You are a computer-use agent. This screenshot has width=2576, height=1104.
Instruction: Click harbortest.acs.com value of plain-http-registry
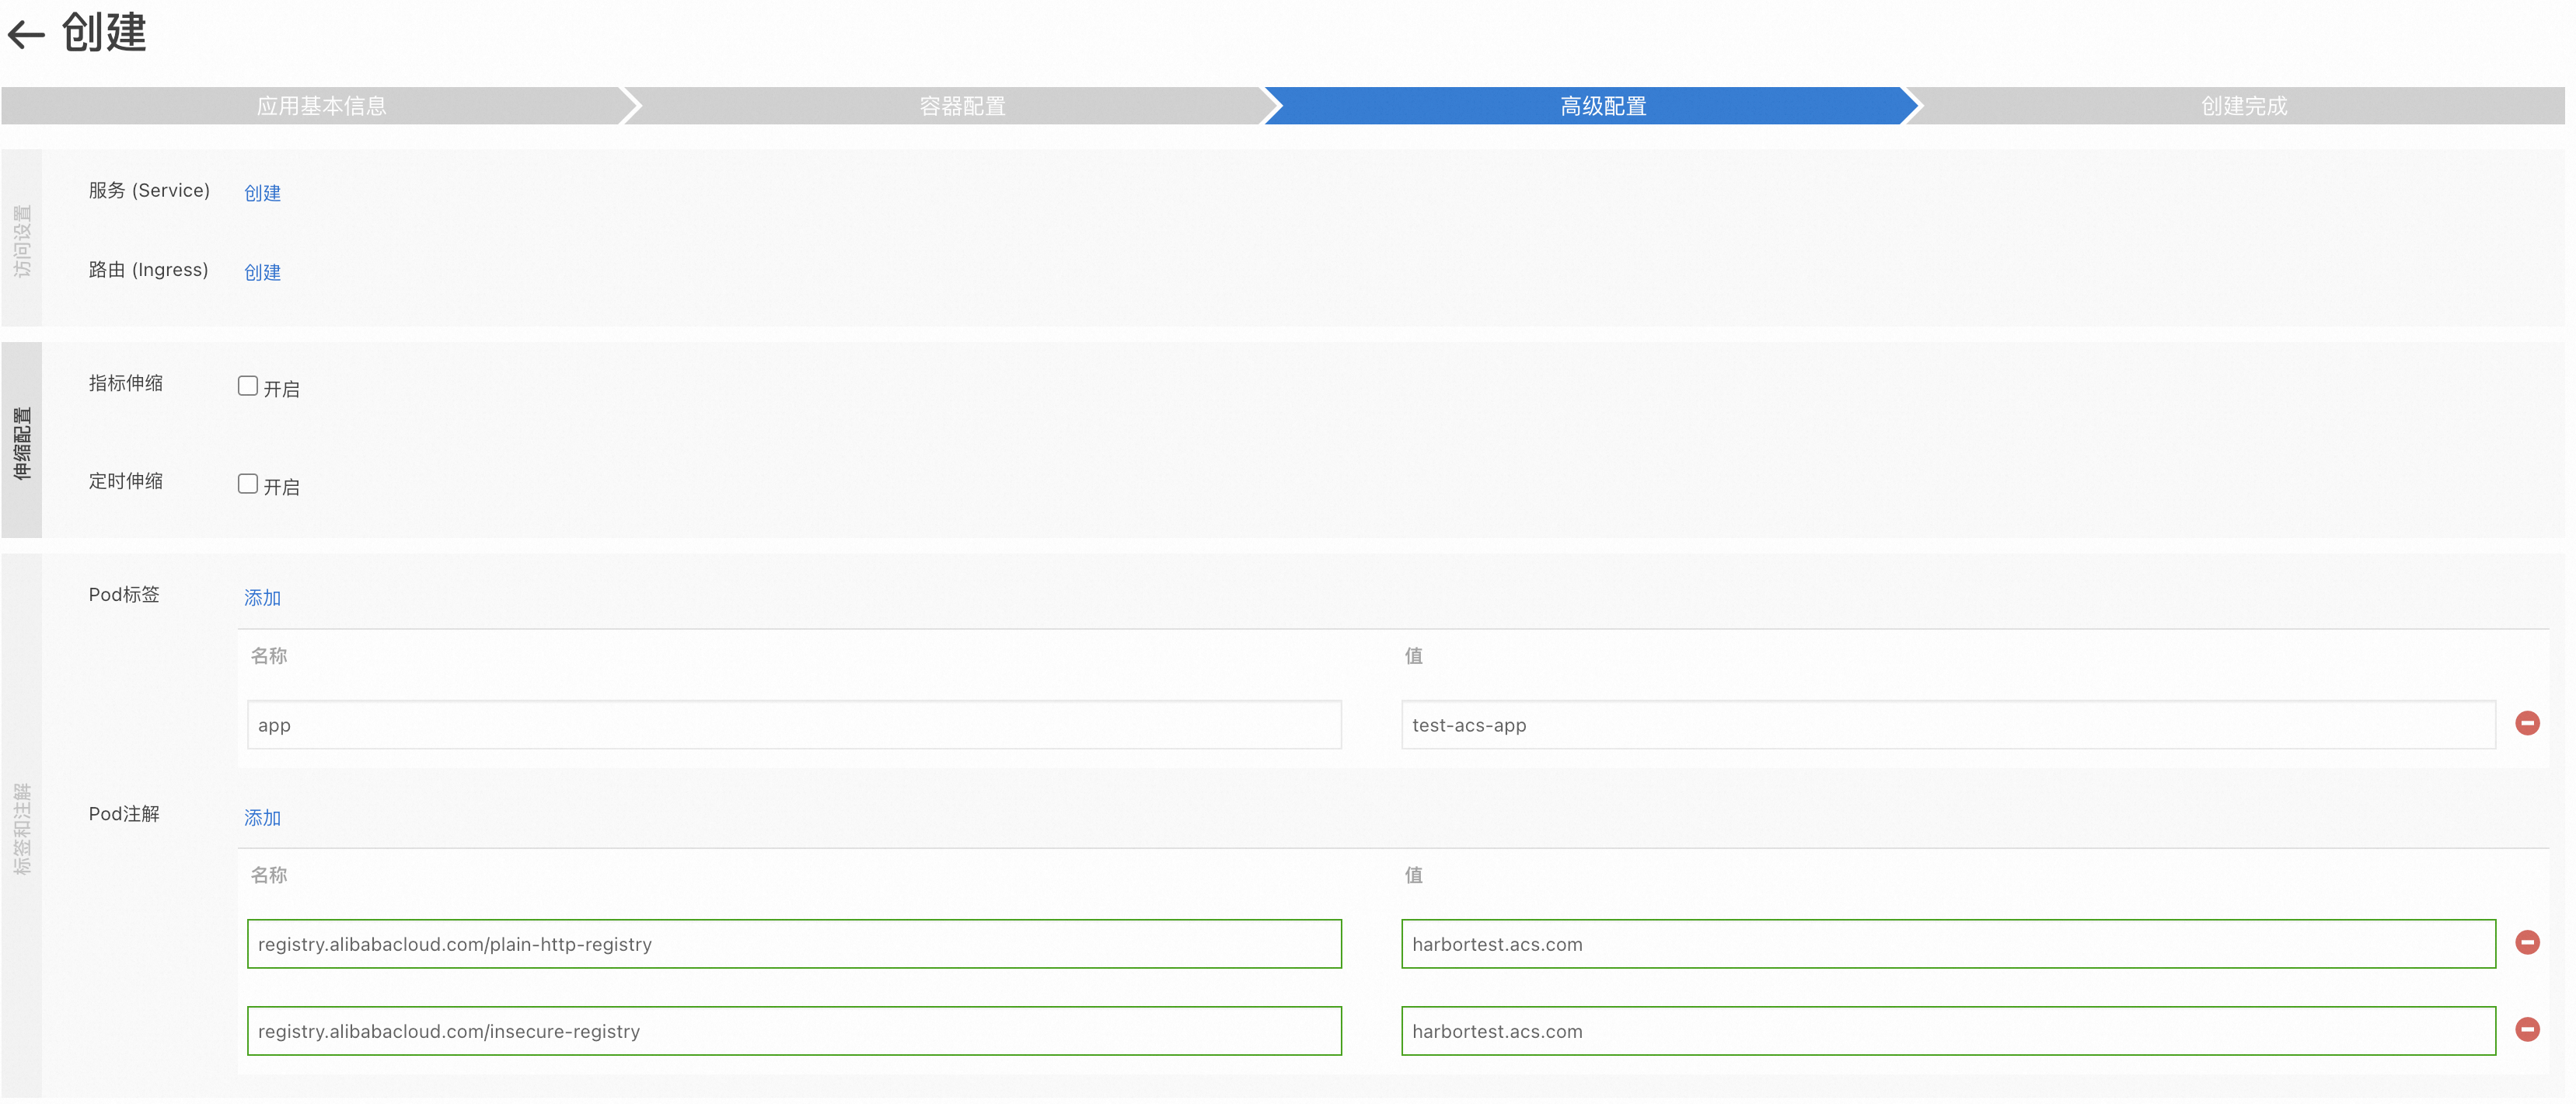tap(1947, 944)
